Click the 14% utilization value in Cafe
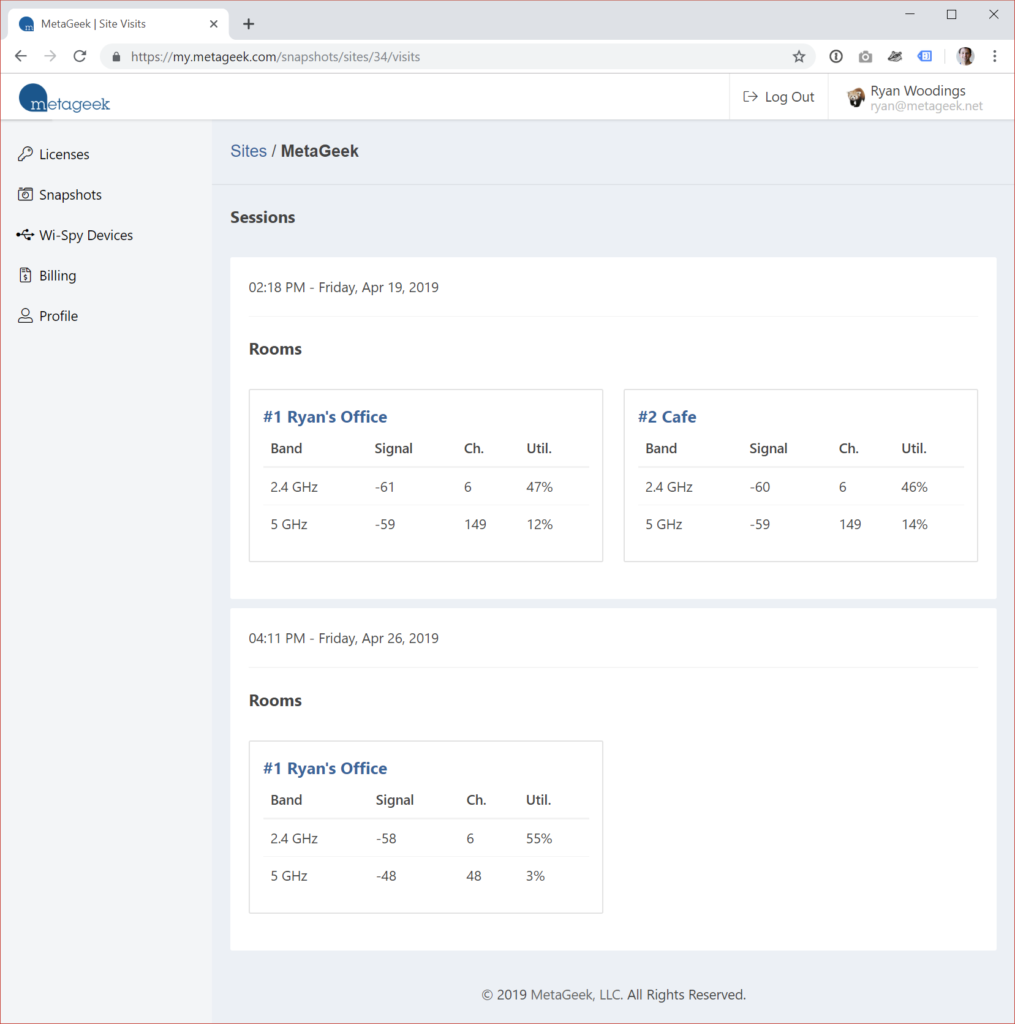 (x=914, y=524)
